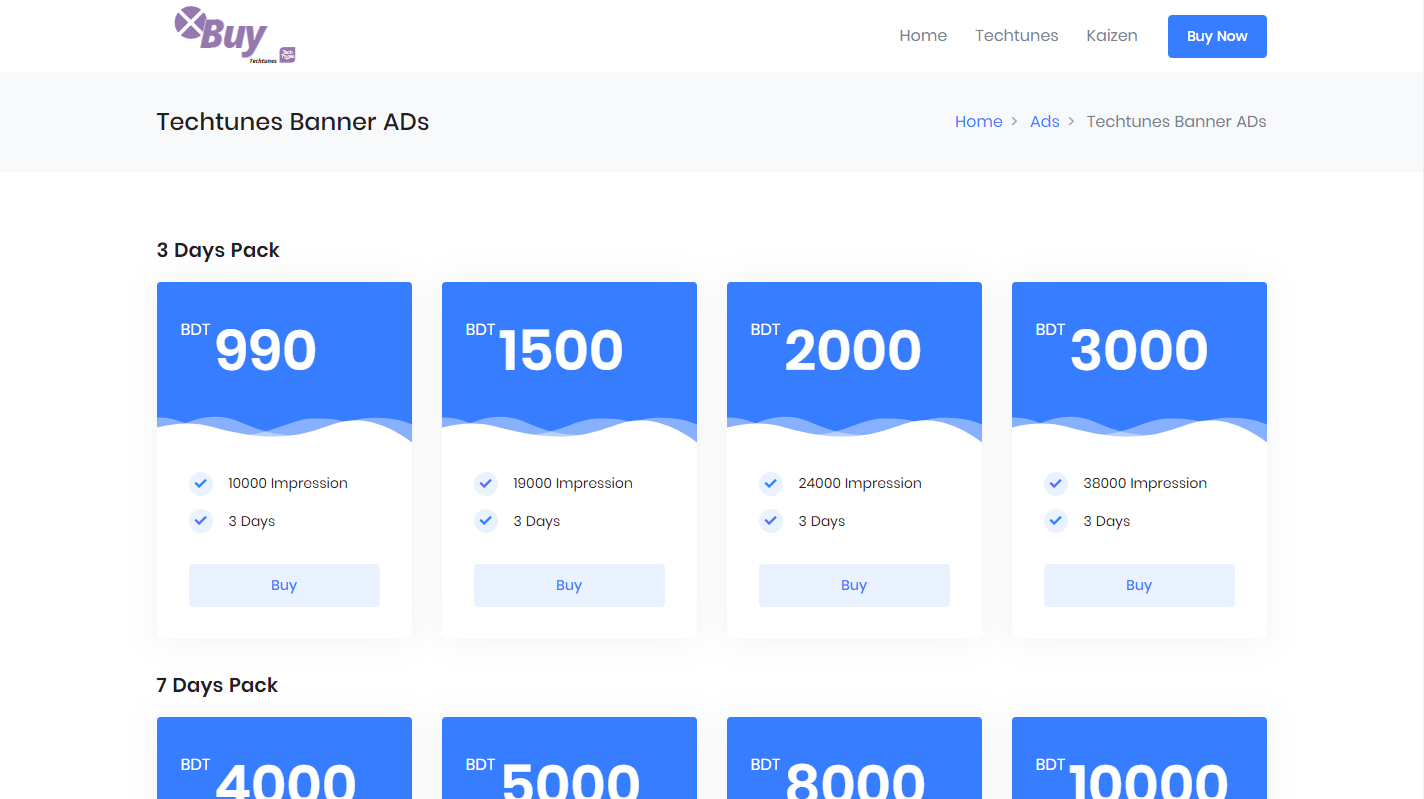This screenshot has height=799, width=1424.
Task: Click the Buy Now button in header
Action: (1217, 36)
